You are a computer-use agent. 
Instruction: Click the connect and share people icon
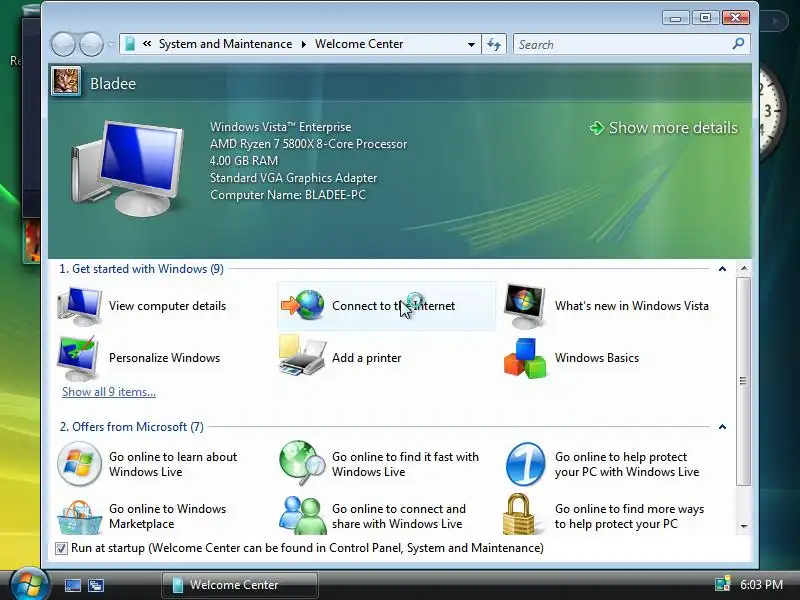point(302,515)
